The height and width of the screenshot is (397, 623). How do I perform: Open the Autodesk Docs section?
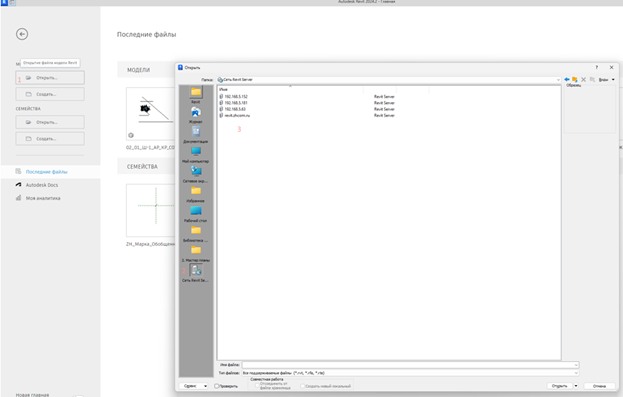click(42, 185)
